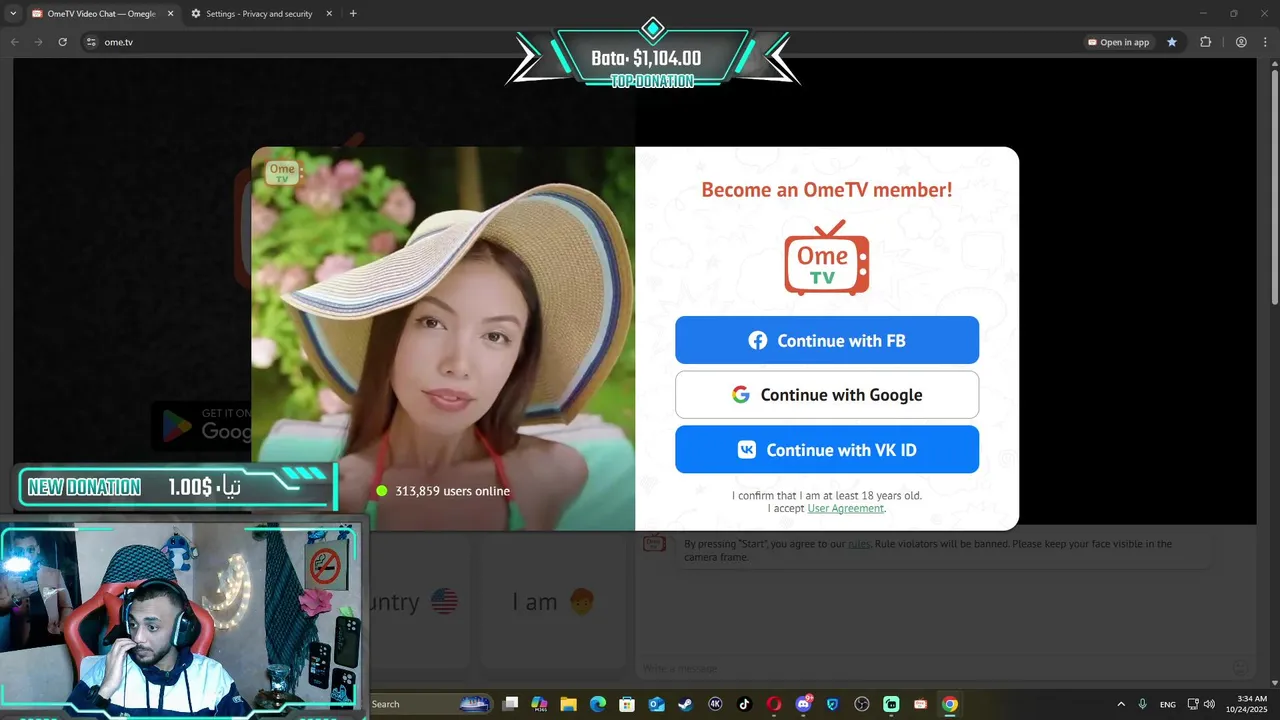Launch Microsoft Edge from taskbar
Screen dimensions: 1280x720
598,704
